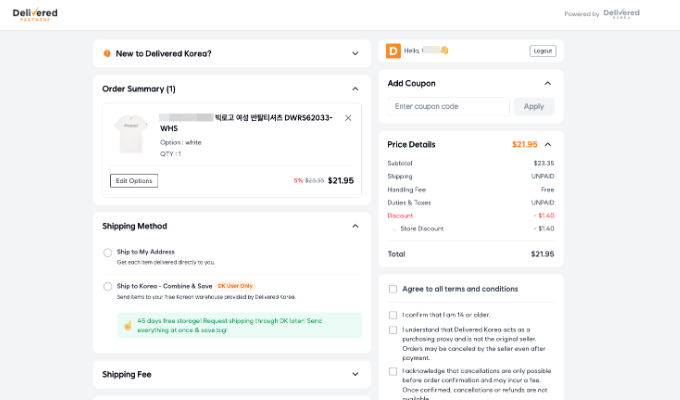
Task: Check Agree to all terms and conditions
Action: click(x=393, y=289)
